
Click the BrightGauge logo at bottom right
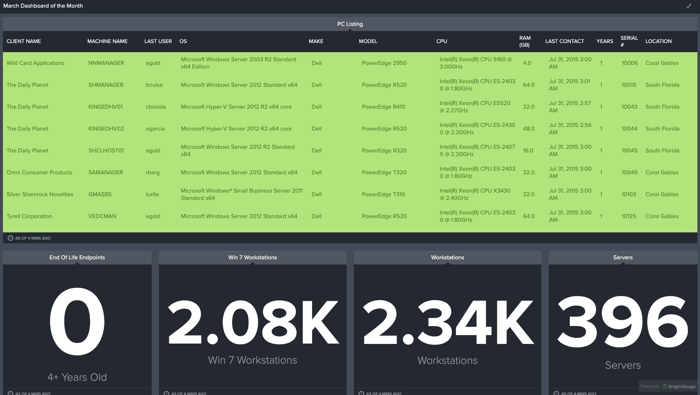coord(679,386)
